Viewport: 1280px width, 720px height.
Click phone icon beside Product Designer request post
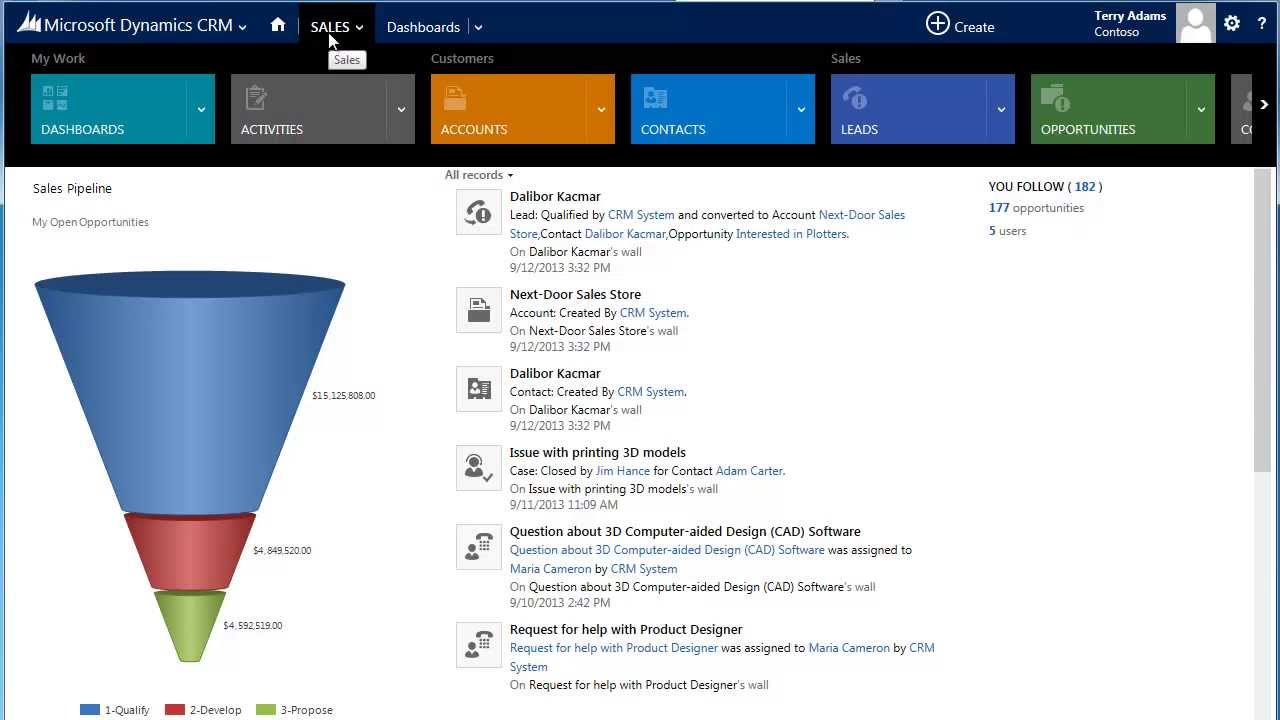(479, 645)
